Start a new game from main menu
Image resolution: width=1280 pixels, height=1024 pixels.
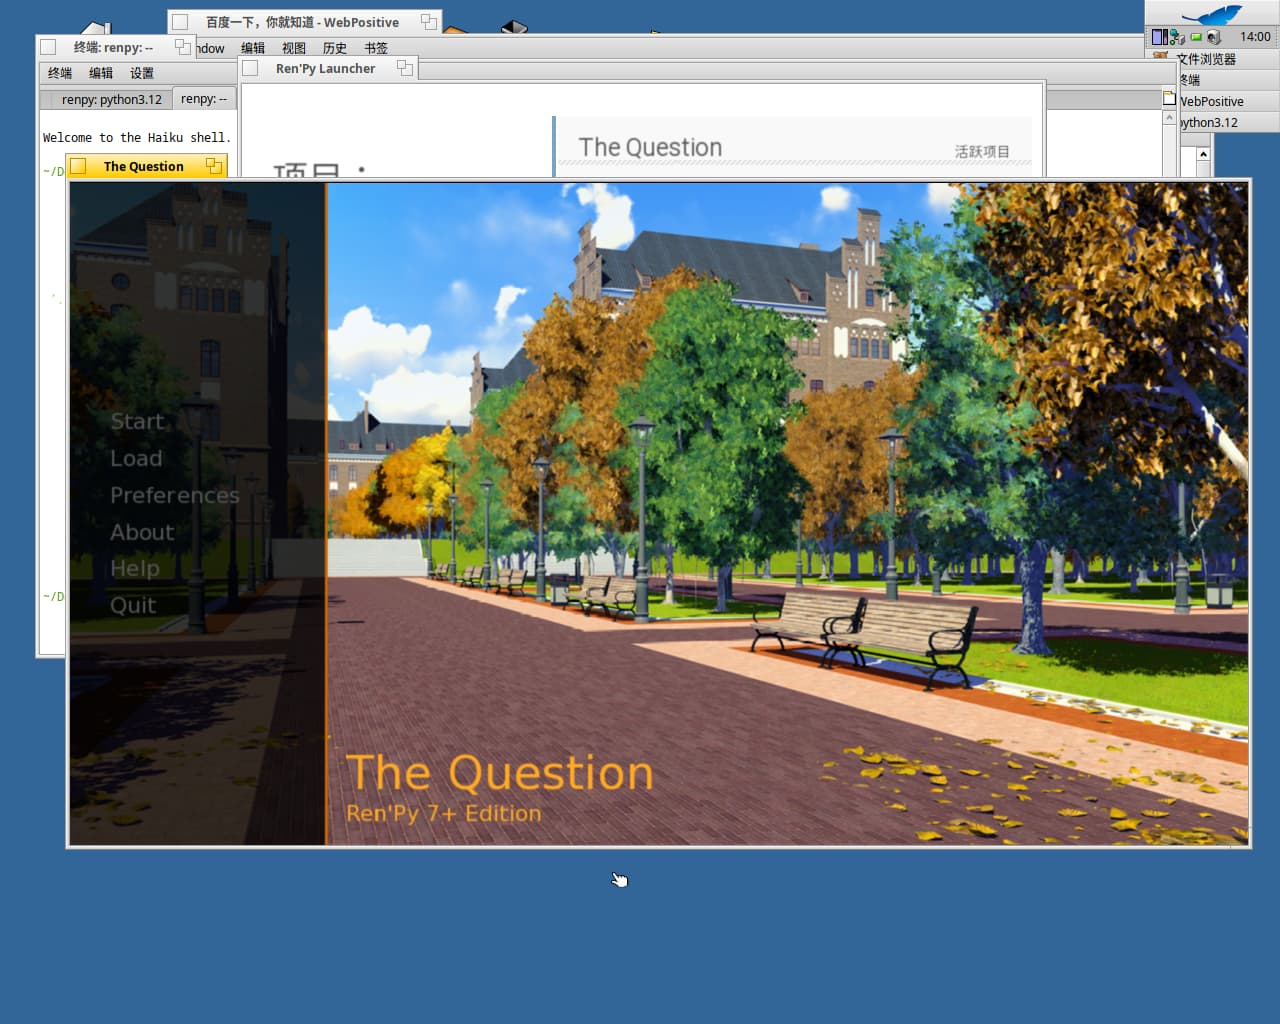(x=137, y=422)
